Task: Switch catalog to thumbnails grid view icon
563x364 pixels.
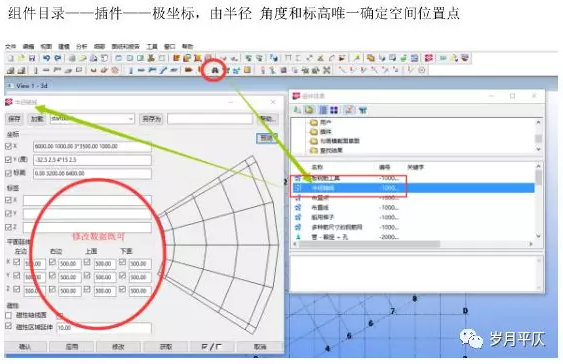Action: coord(334,110)
